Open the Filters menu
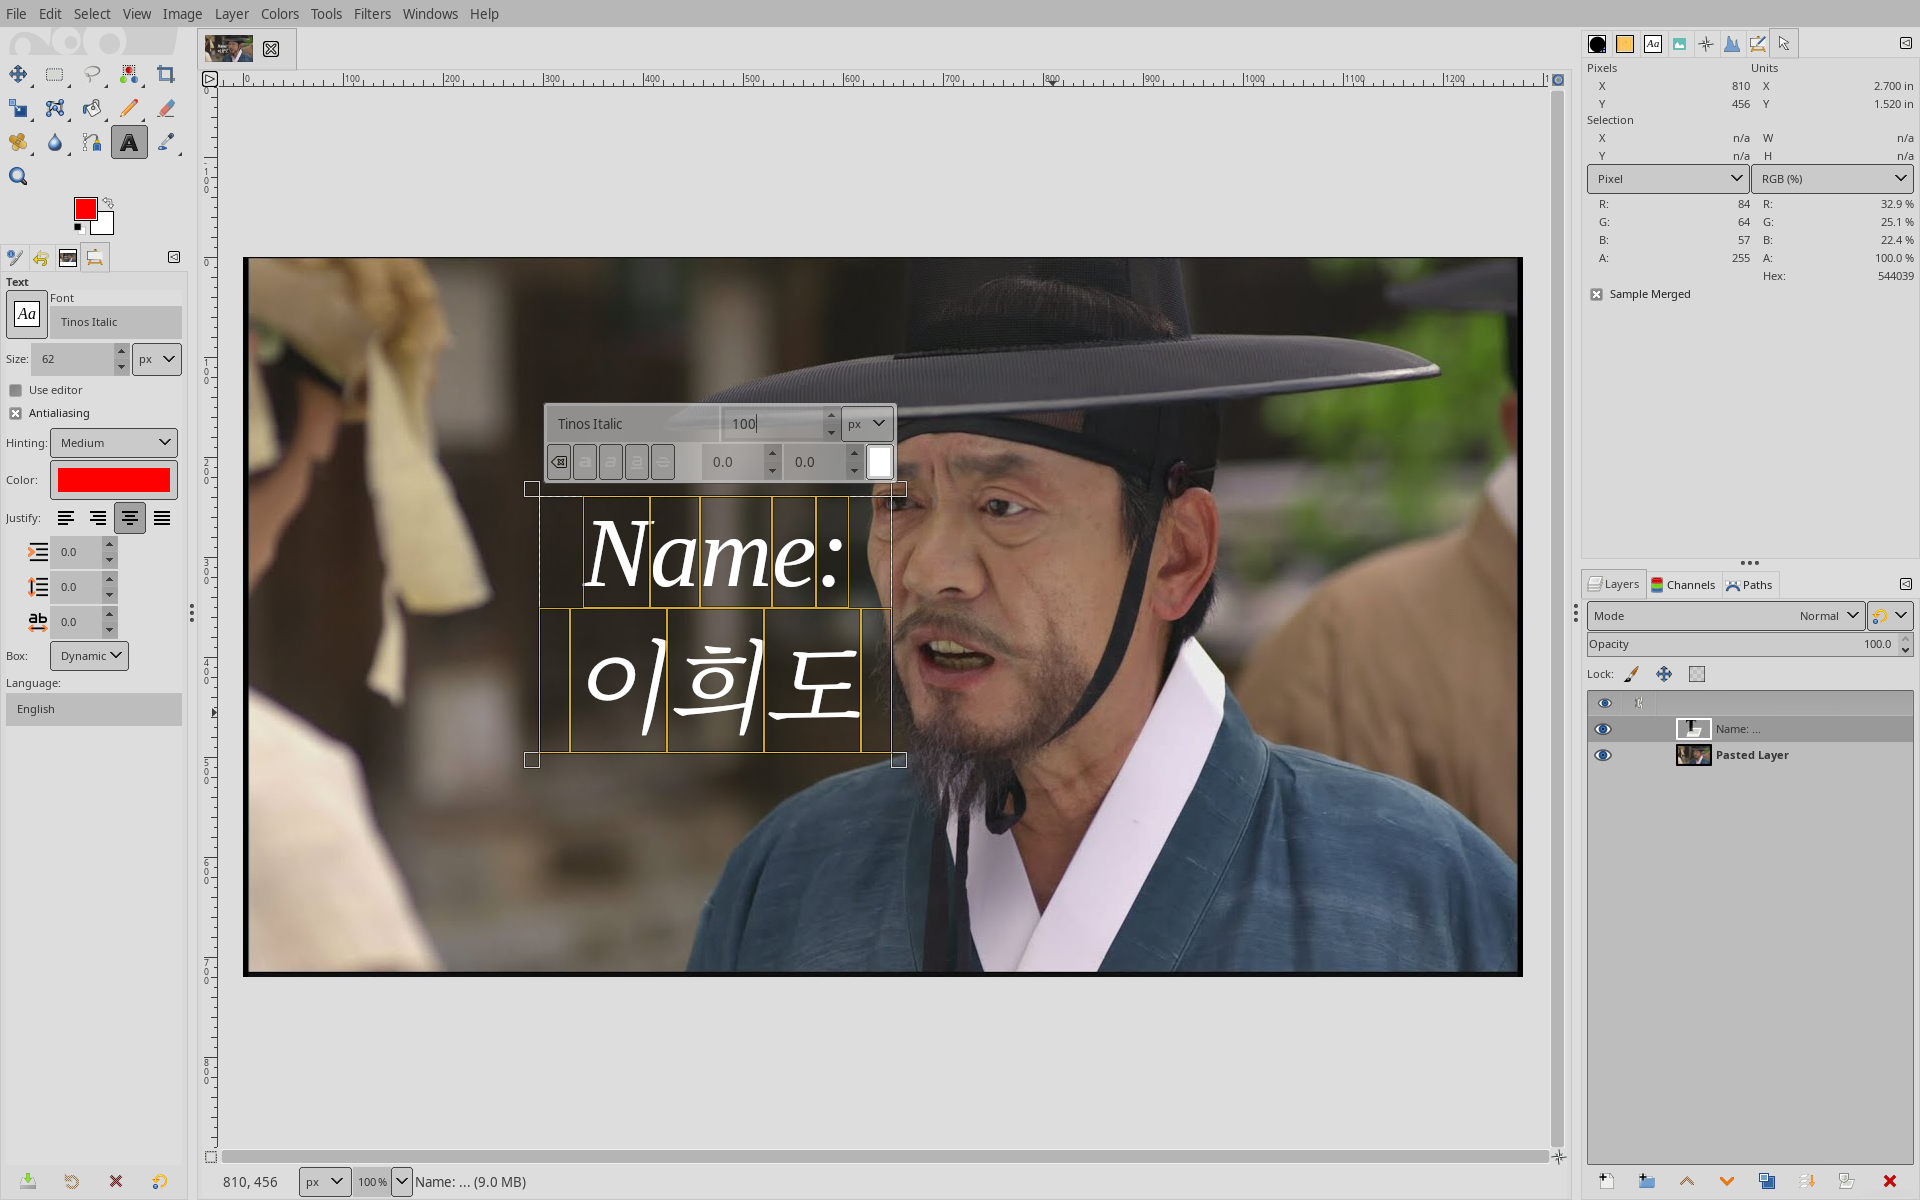The image size is (1920, 1200). click(x=371, y=14)
